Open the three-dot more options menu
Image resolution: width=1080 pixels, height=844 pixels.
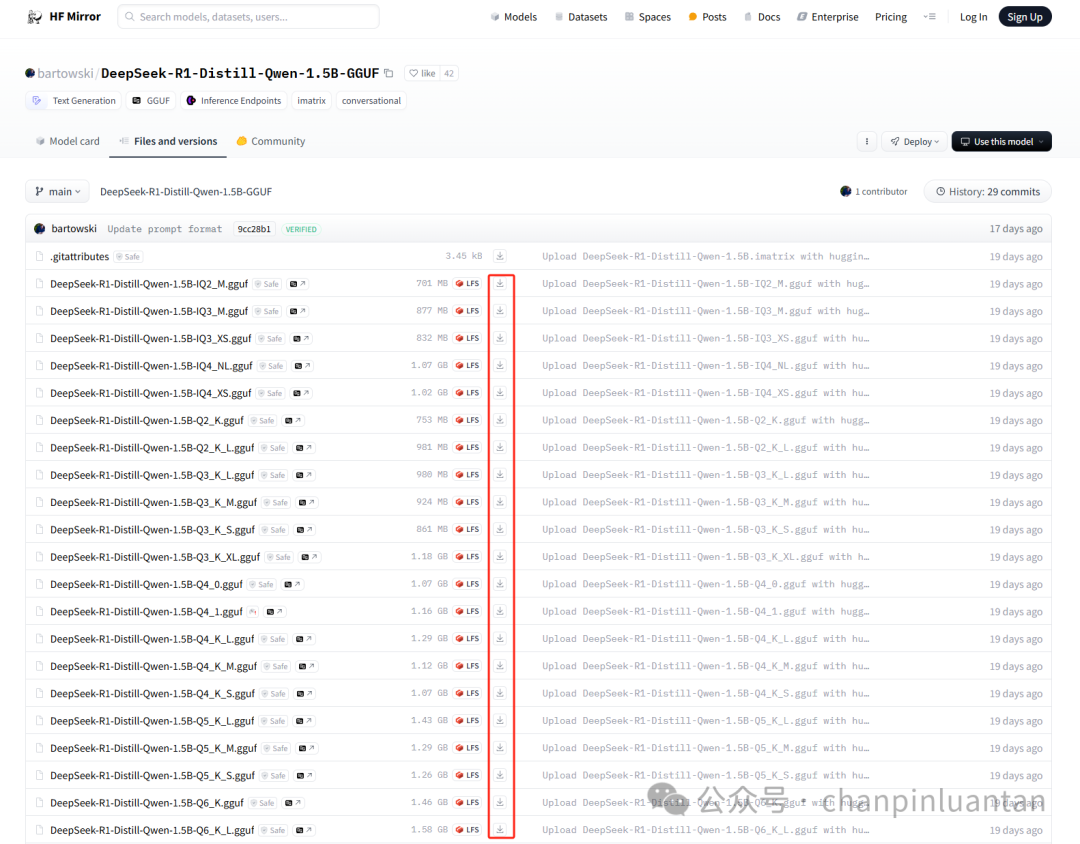coord(866,141)
